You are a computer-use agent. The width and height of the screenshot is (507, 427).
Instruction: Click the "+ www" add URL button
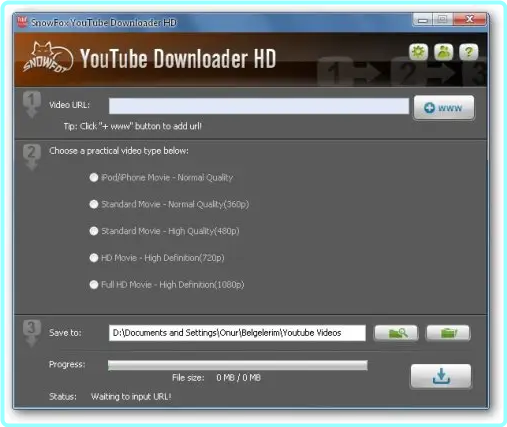(444, 107)
